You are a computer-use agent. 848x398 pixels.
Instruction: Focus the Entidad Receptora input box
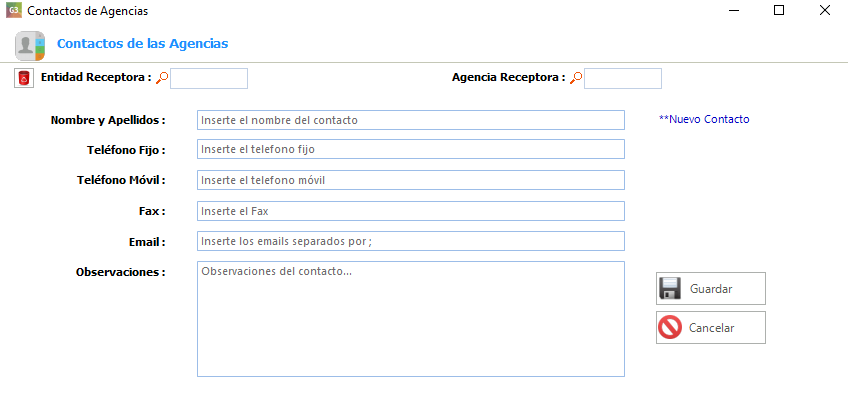(209, 78)
